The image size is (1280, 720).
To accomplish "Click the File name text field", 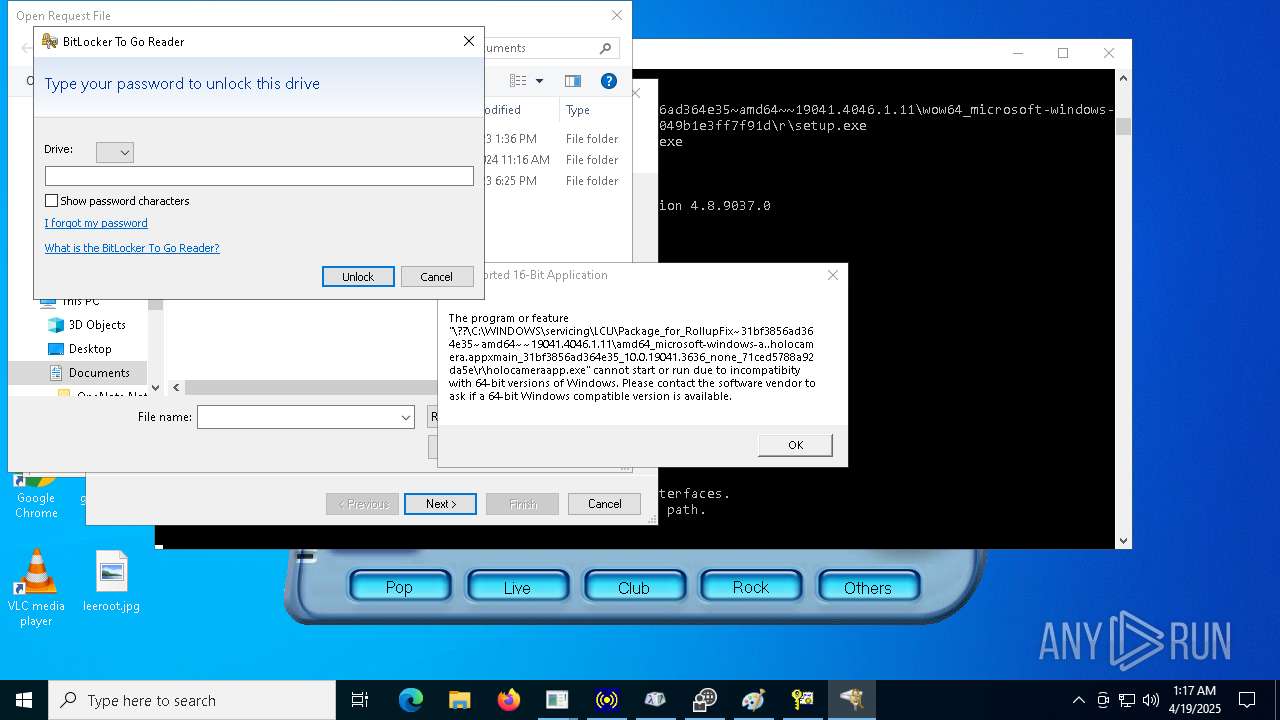I will [x=298, y=417].
